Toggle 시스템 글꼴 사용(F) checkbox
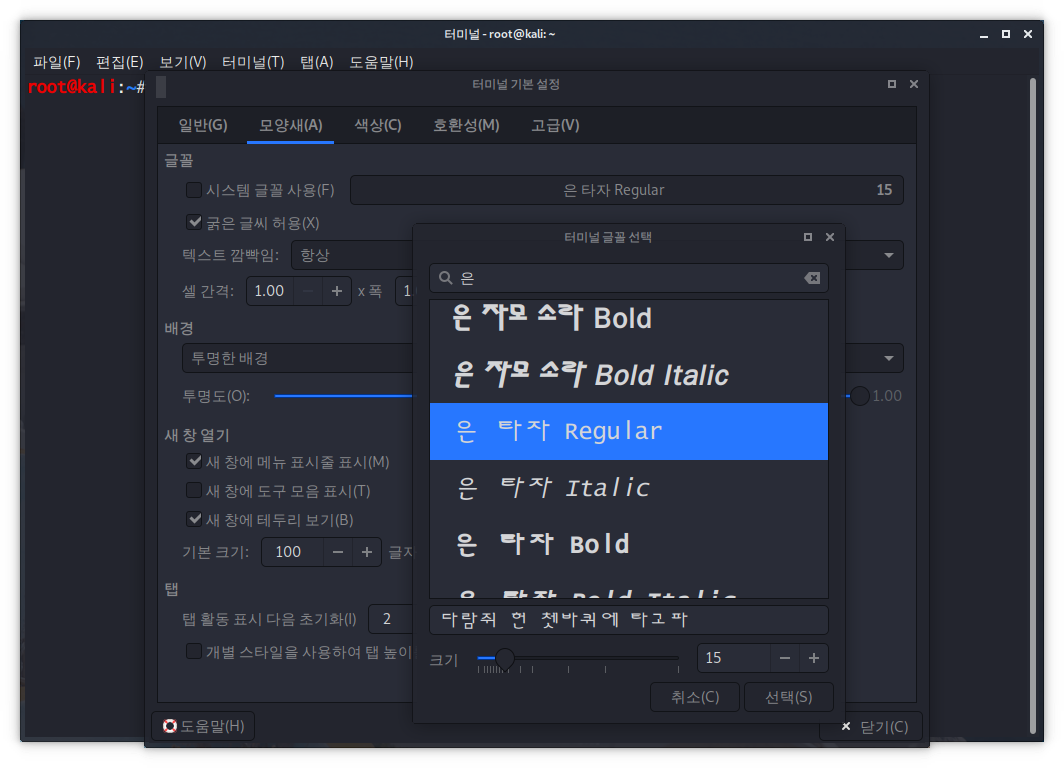 coord(194,190)
